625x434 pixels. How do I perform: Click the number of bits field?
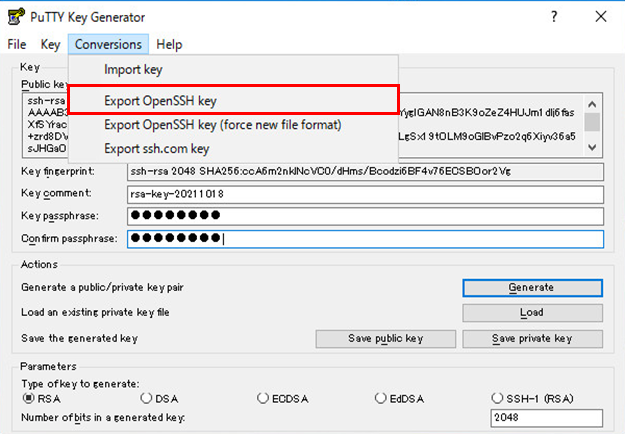tap(546, 418)
